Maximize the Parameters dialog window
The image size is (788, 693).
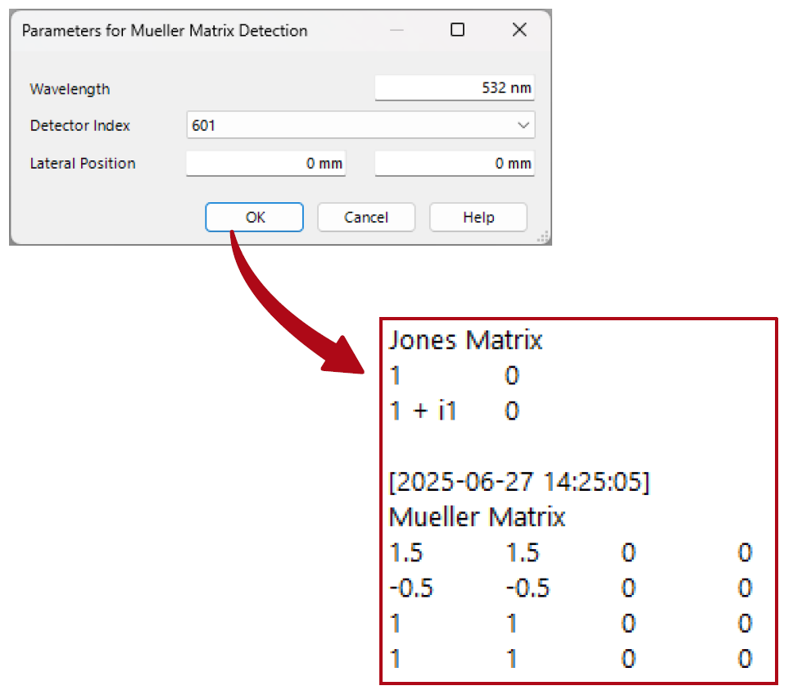(457, 31)
